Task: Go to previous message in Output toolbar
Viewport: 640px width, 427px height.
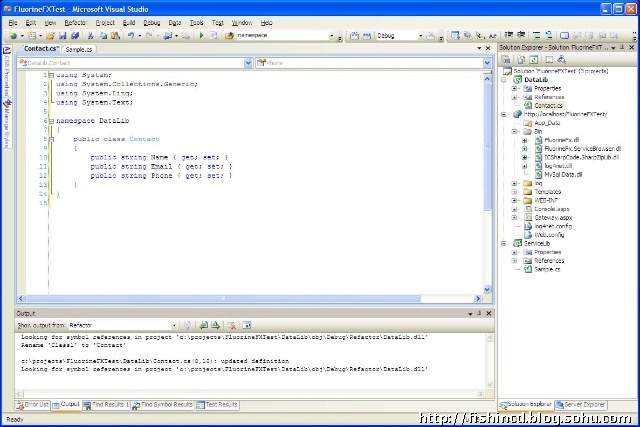Action: pos(203,325)
